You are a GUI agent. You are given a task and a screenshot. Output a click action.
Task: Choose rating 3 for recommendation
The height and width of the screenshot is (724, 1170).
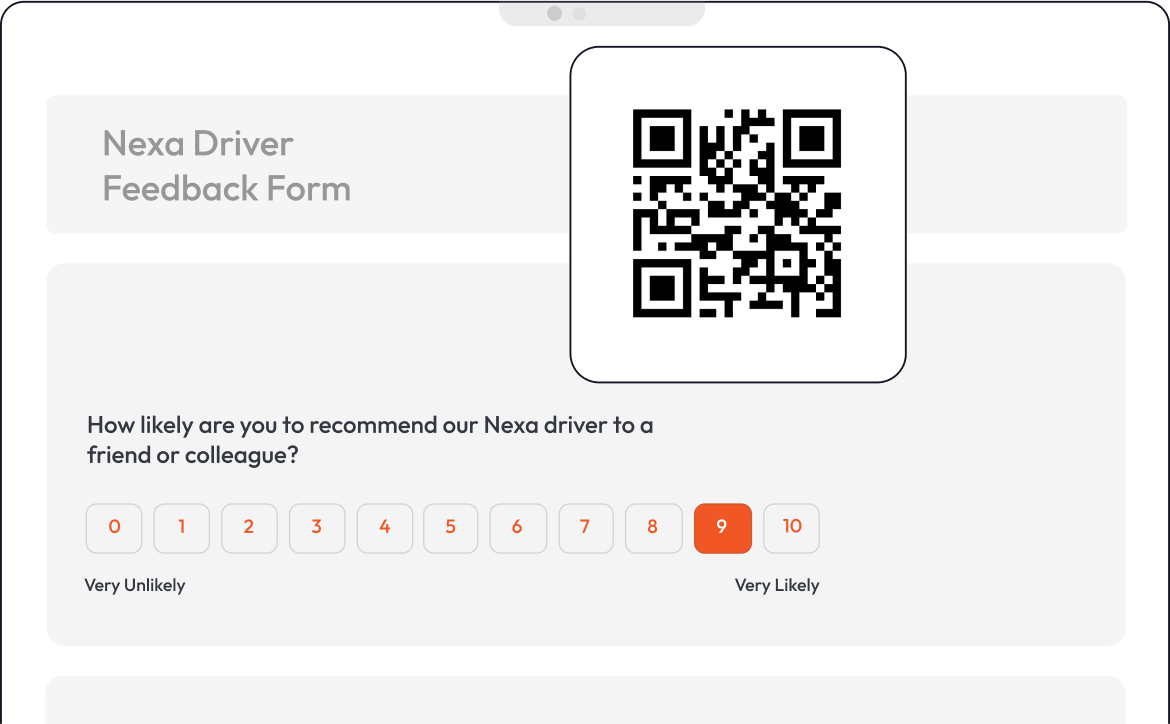click(317, 528)
